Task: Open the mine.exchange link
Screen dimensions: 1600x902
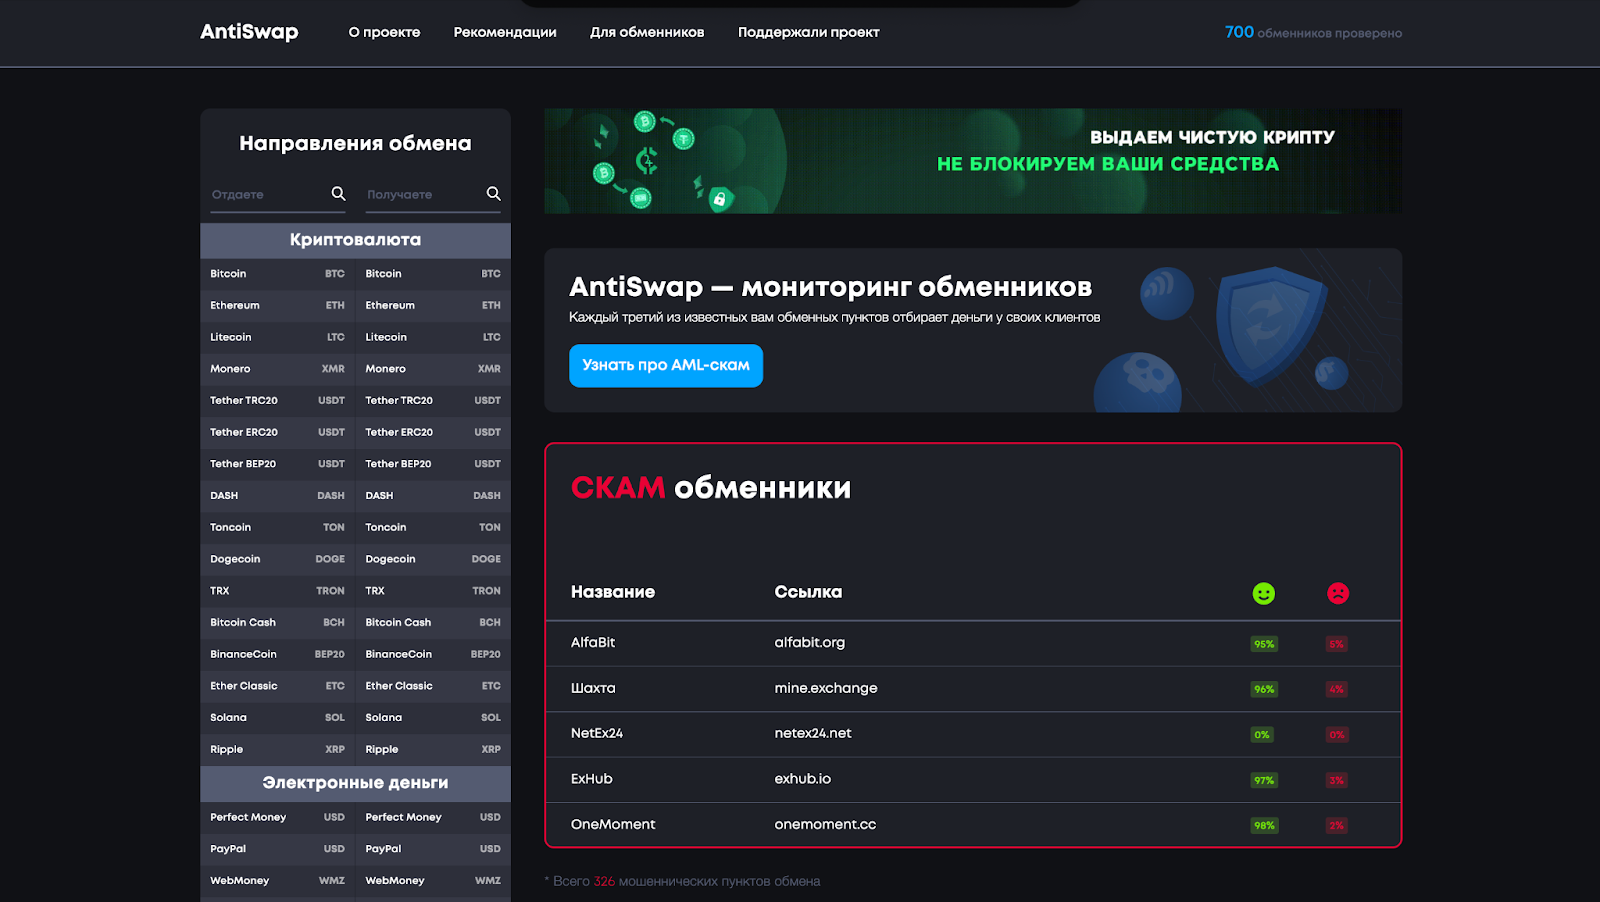Action: click(826, 688)
